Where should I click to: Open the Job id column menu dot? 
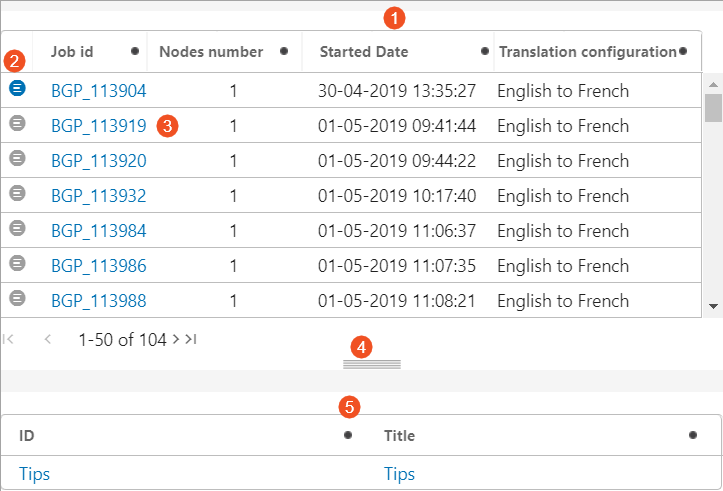pos(135,50)
